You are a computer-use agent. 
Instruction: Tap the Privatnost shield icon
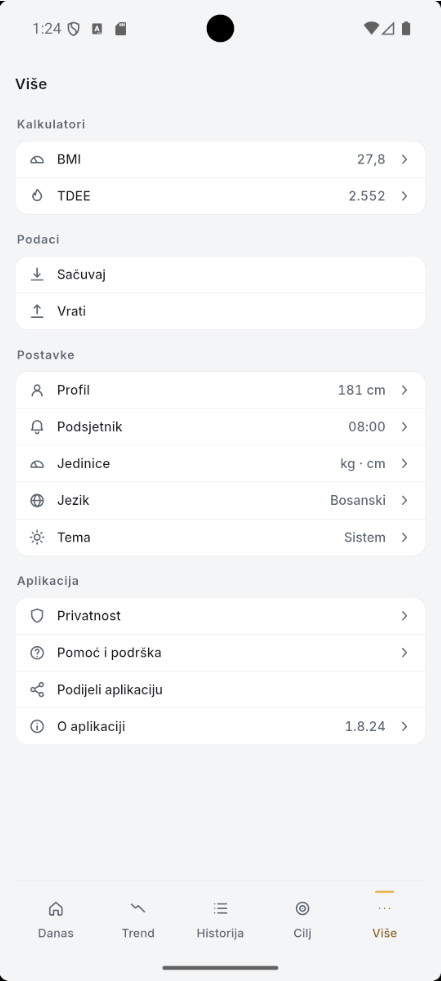tap(37, 616)
